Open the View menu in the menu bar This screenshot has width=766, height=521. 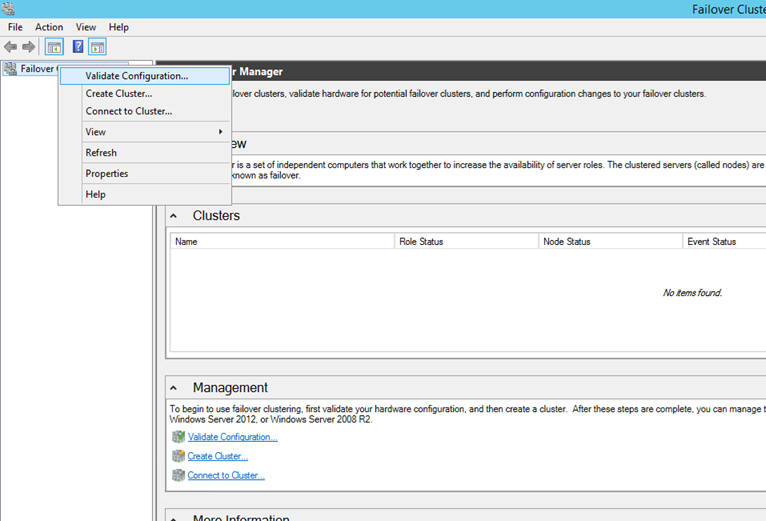click(85, 27)
